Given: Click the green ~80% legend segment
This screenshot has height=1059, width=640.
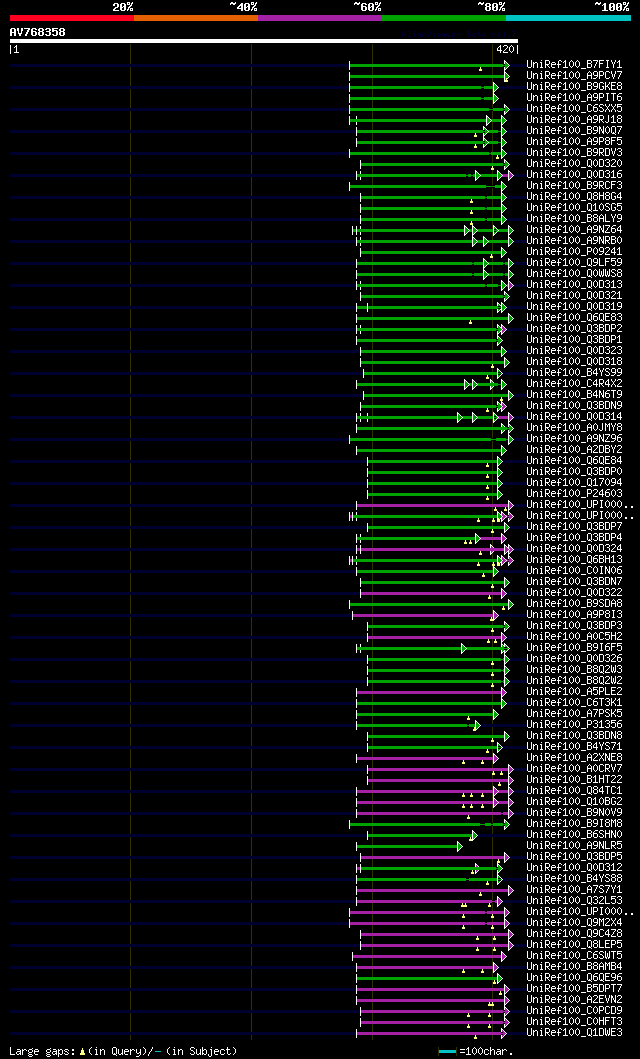Looking at the screenshot, I should 444,18.
